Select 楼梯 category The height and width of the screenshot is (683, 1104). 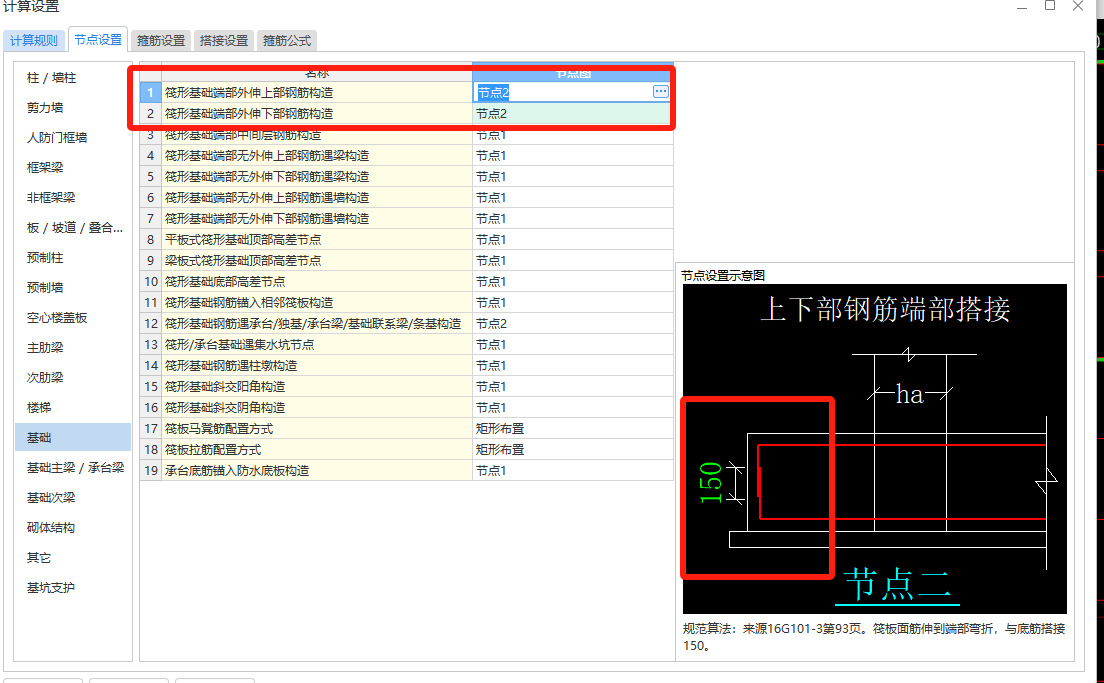click(x=39, y=408)
